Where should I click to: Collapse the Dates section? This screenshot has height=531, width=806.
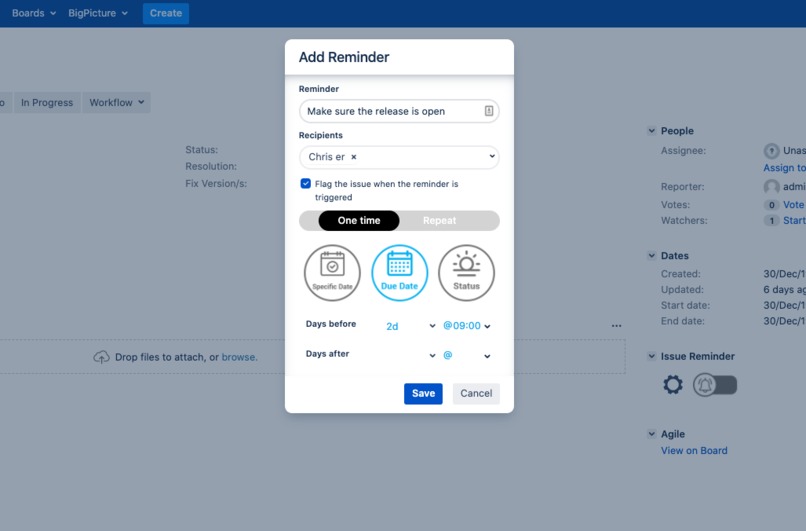651,255
